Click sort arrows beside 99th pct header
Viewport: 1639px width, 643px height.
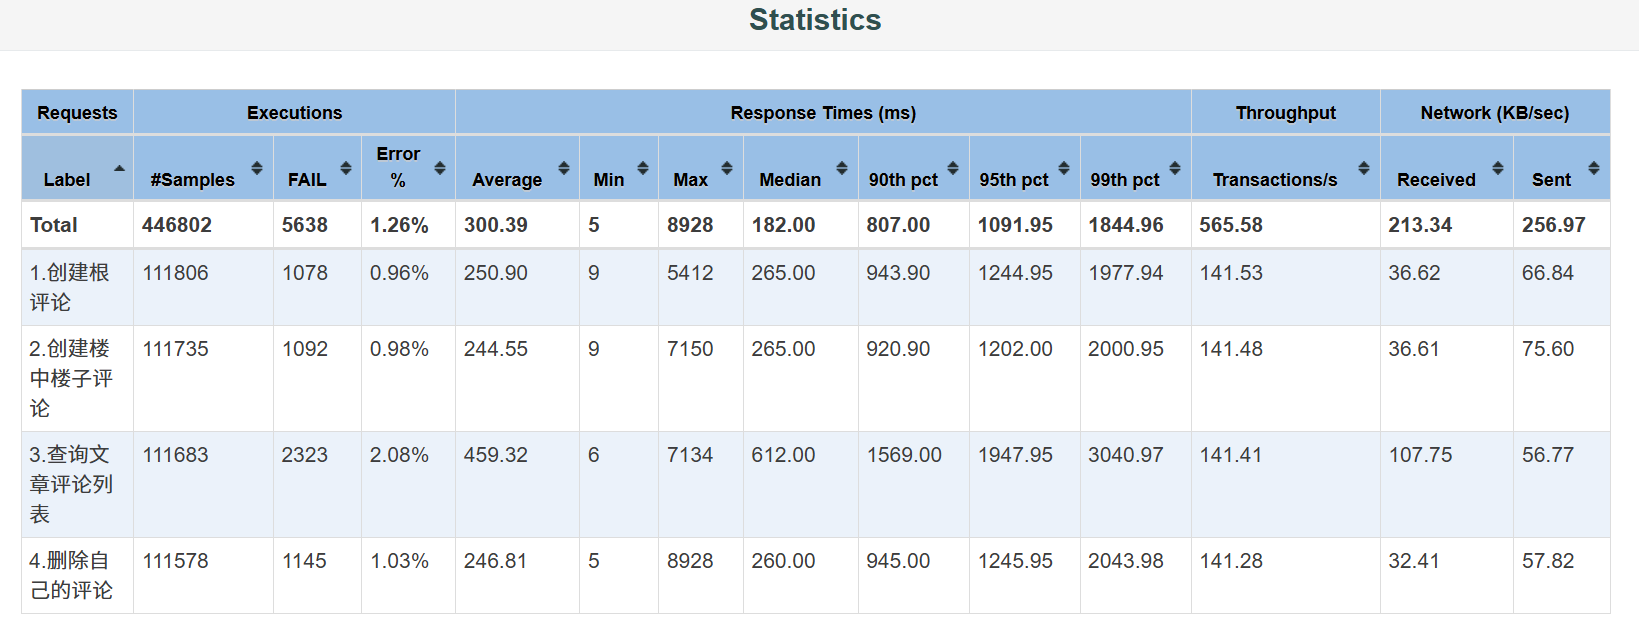1175,168
